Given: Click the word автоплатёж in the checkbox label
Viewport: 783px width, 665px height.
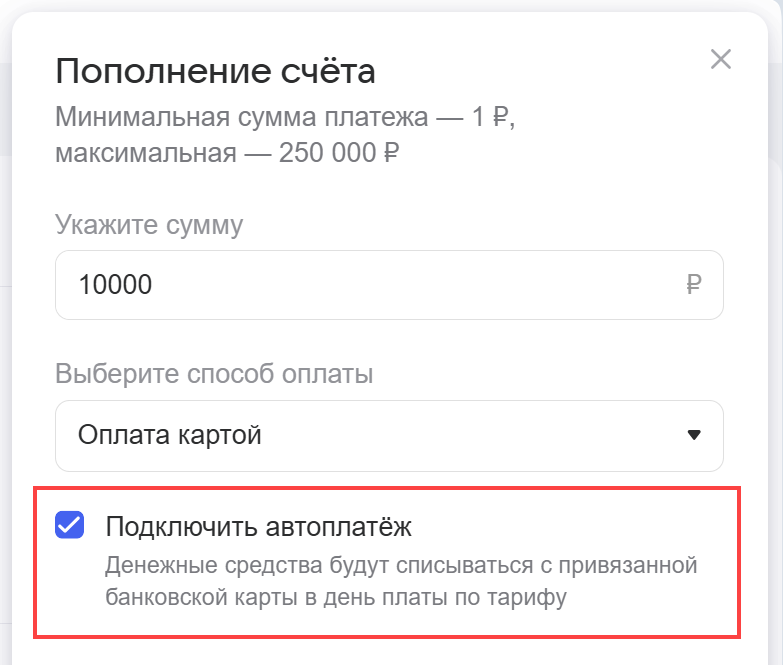Looking at the screenshot, I should pos(340,526).
